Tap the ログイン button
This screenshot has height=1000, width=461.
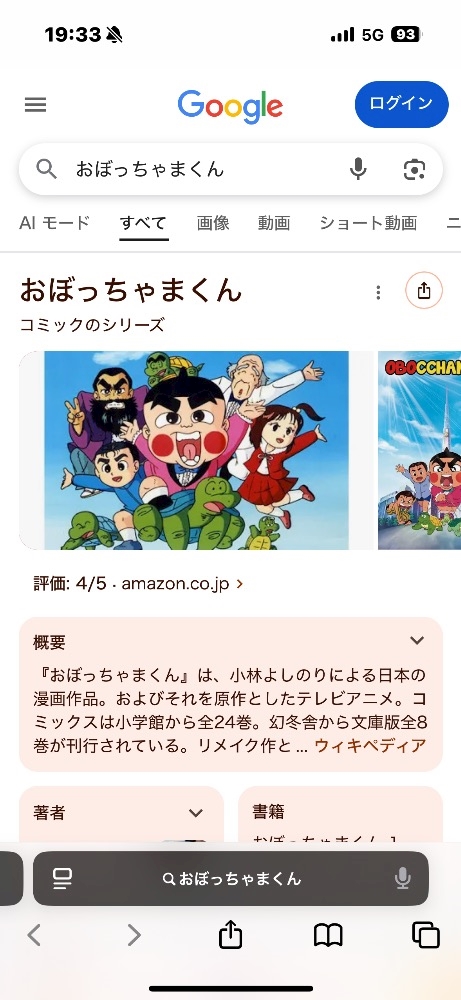coord(402,104)
